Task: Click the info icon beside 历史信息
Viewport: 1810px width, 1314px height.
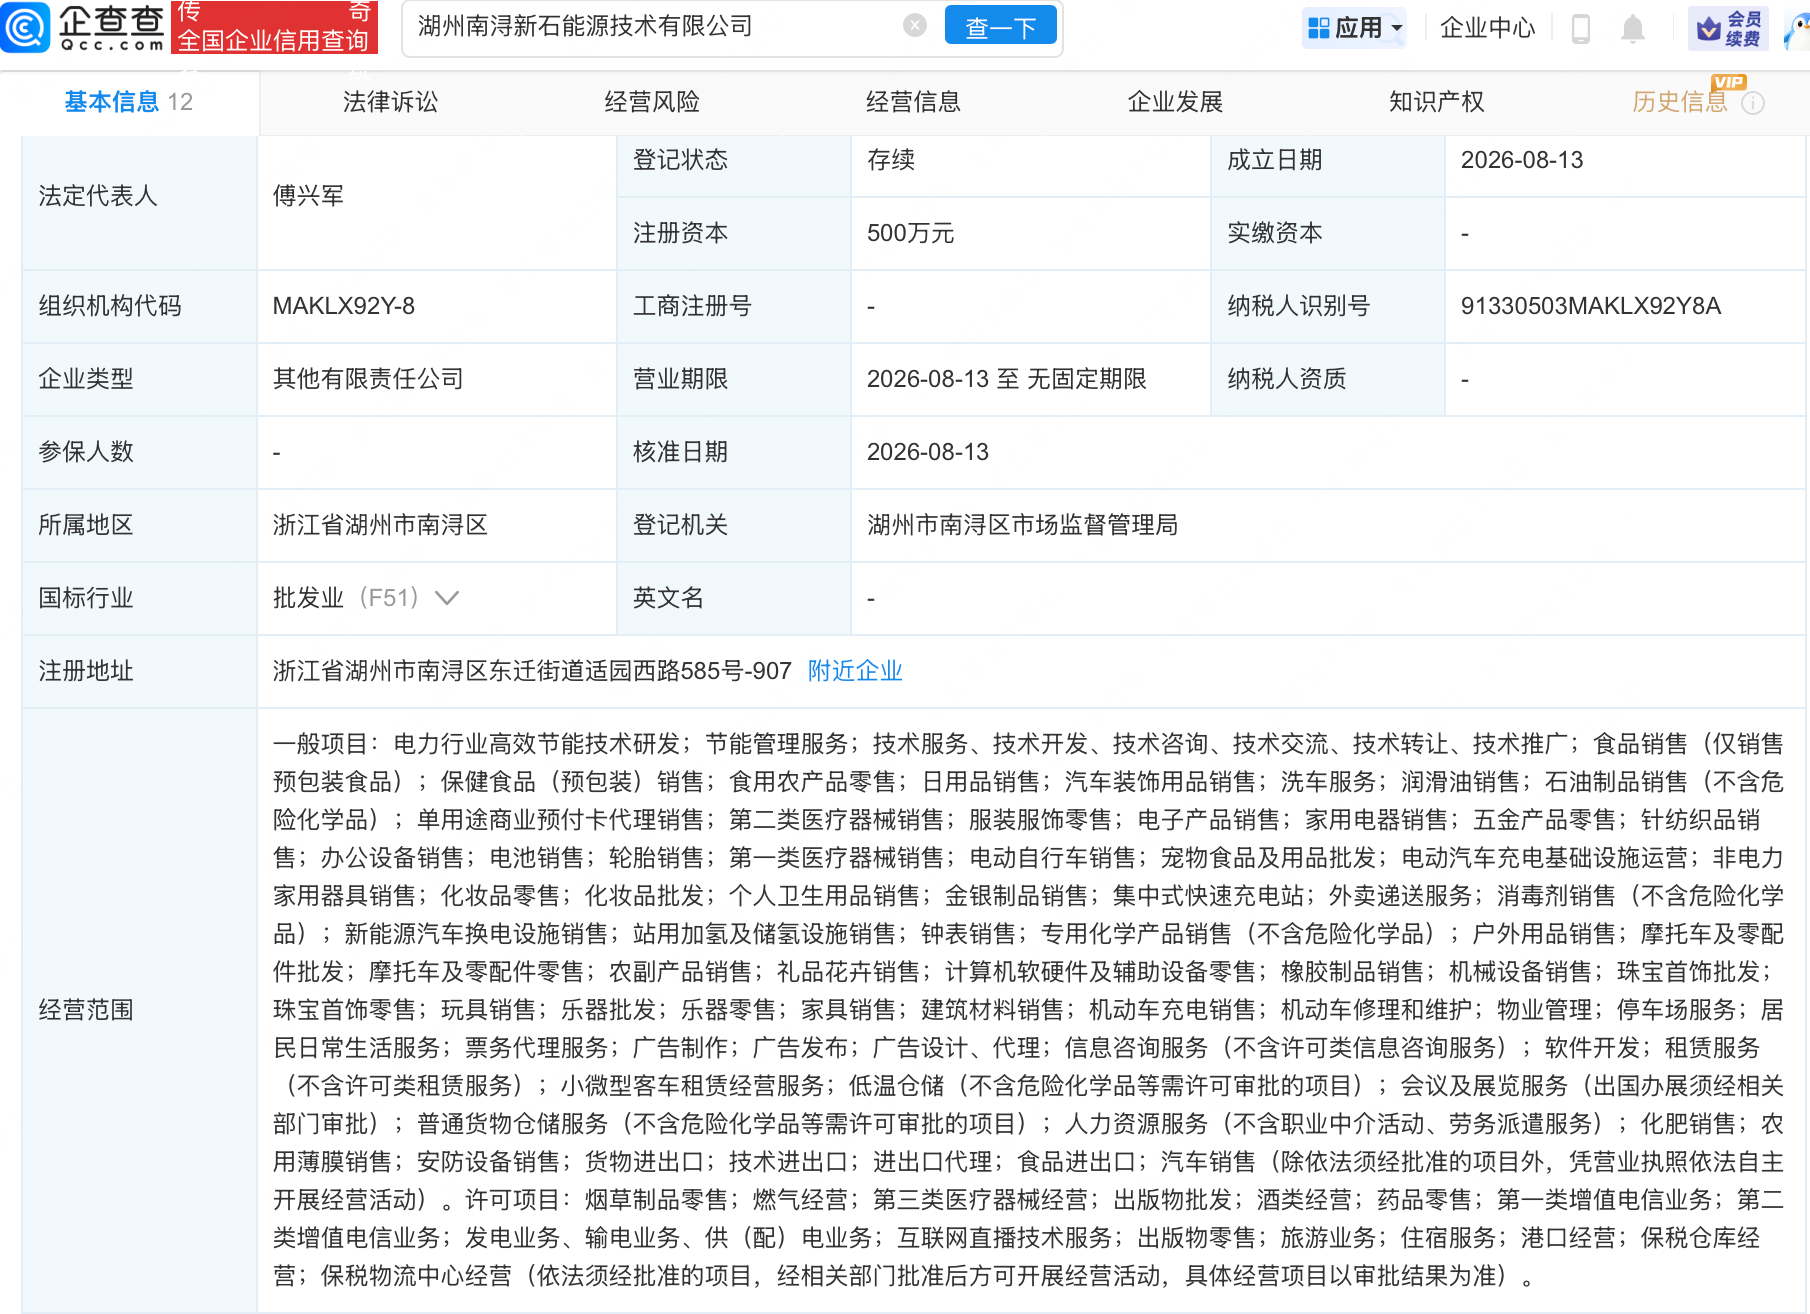Action: (x=1753, y=102)
